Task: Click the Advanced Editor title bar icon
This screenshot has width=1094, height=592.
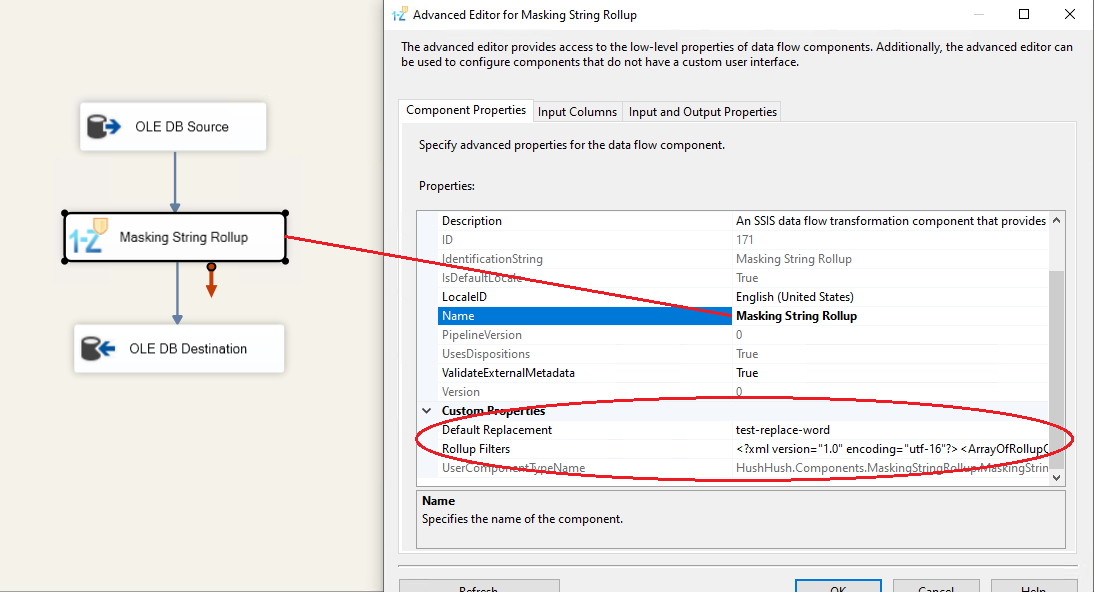Action: 399,15
